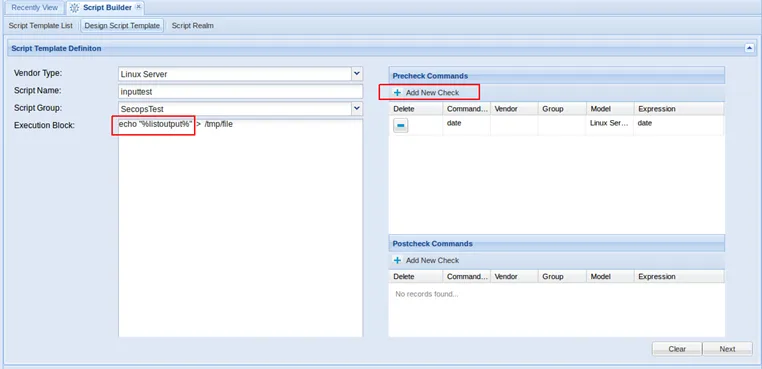The height and width of the screenshot is (369, 762).
Task: Click inside the Execution Block text area
Action: (241, 228)
